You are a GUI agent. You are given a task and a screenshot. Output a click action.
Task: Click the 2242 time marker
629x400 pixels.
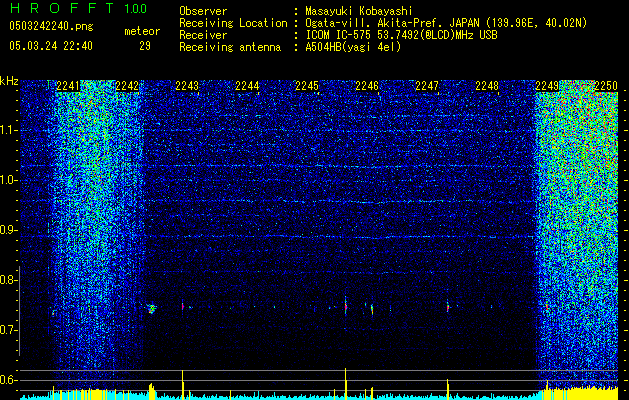tap(127, 85)
